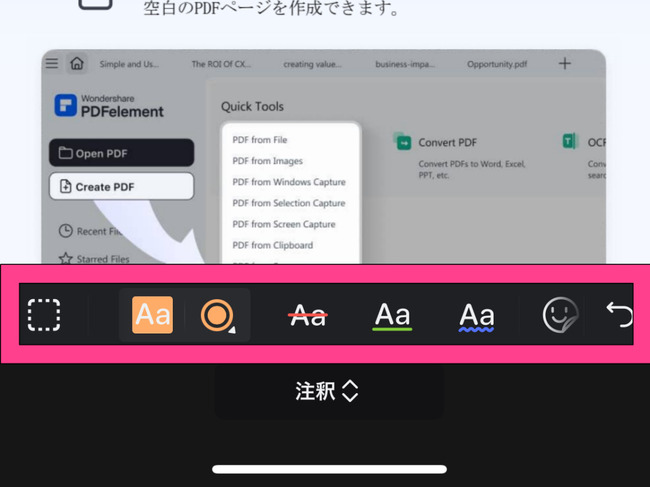Click the Open PDF button
The height and width of the screenshot is (487, 650).
click(121, 153)
